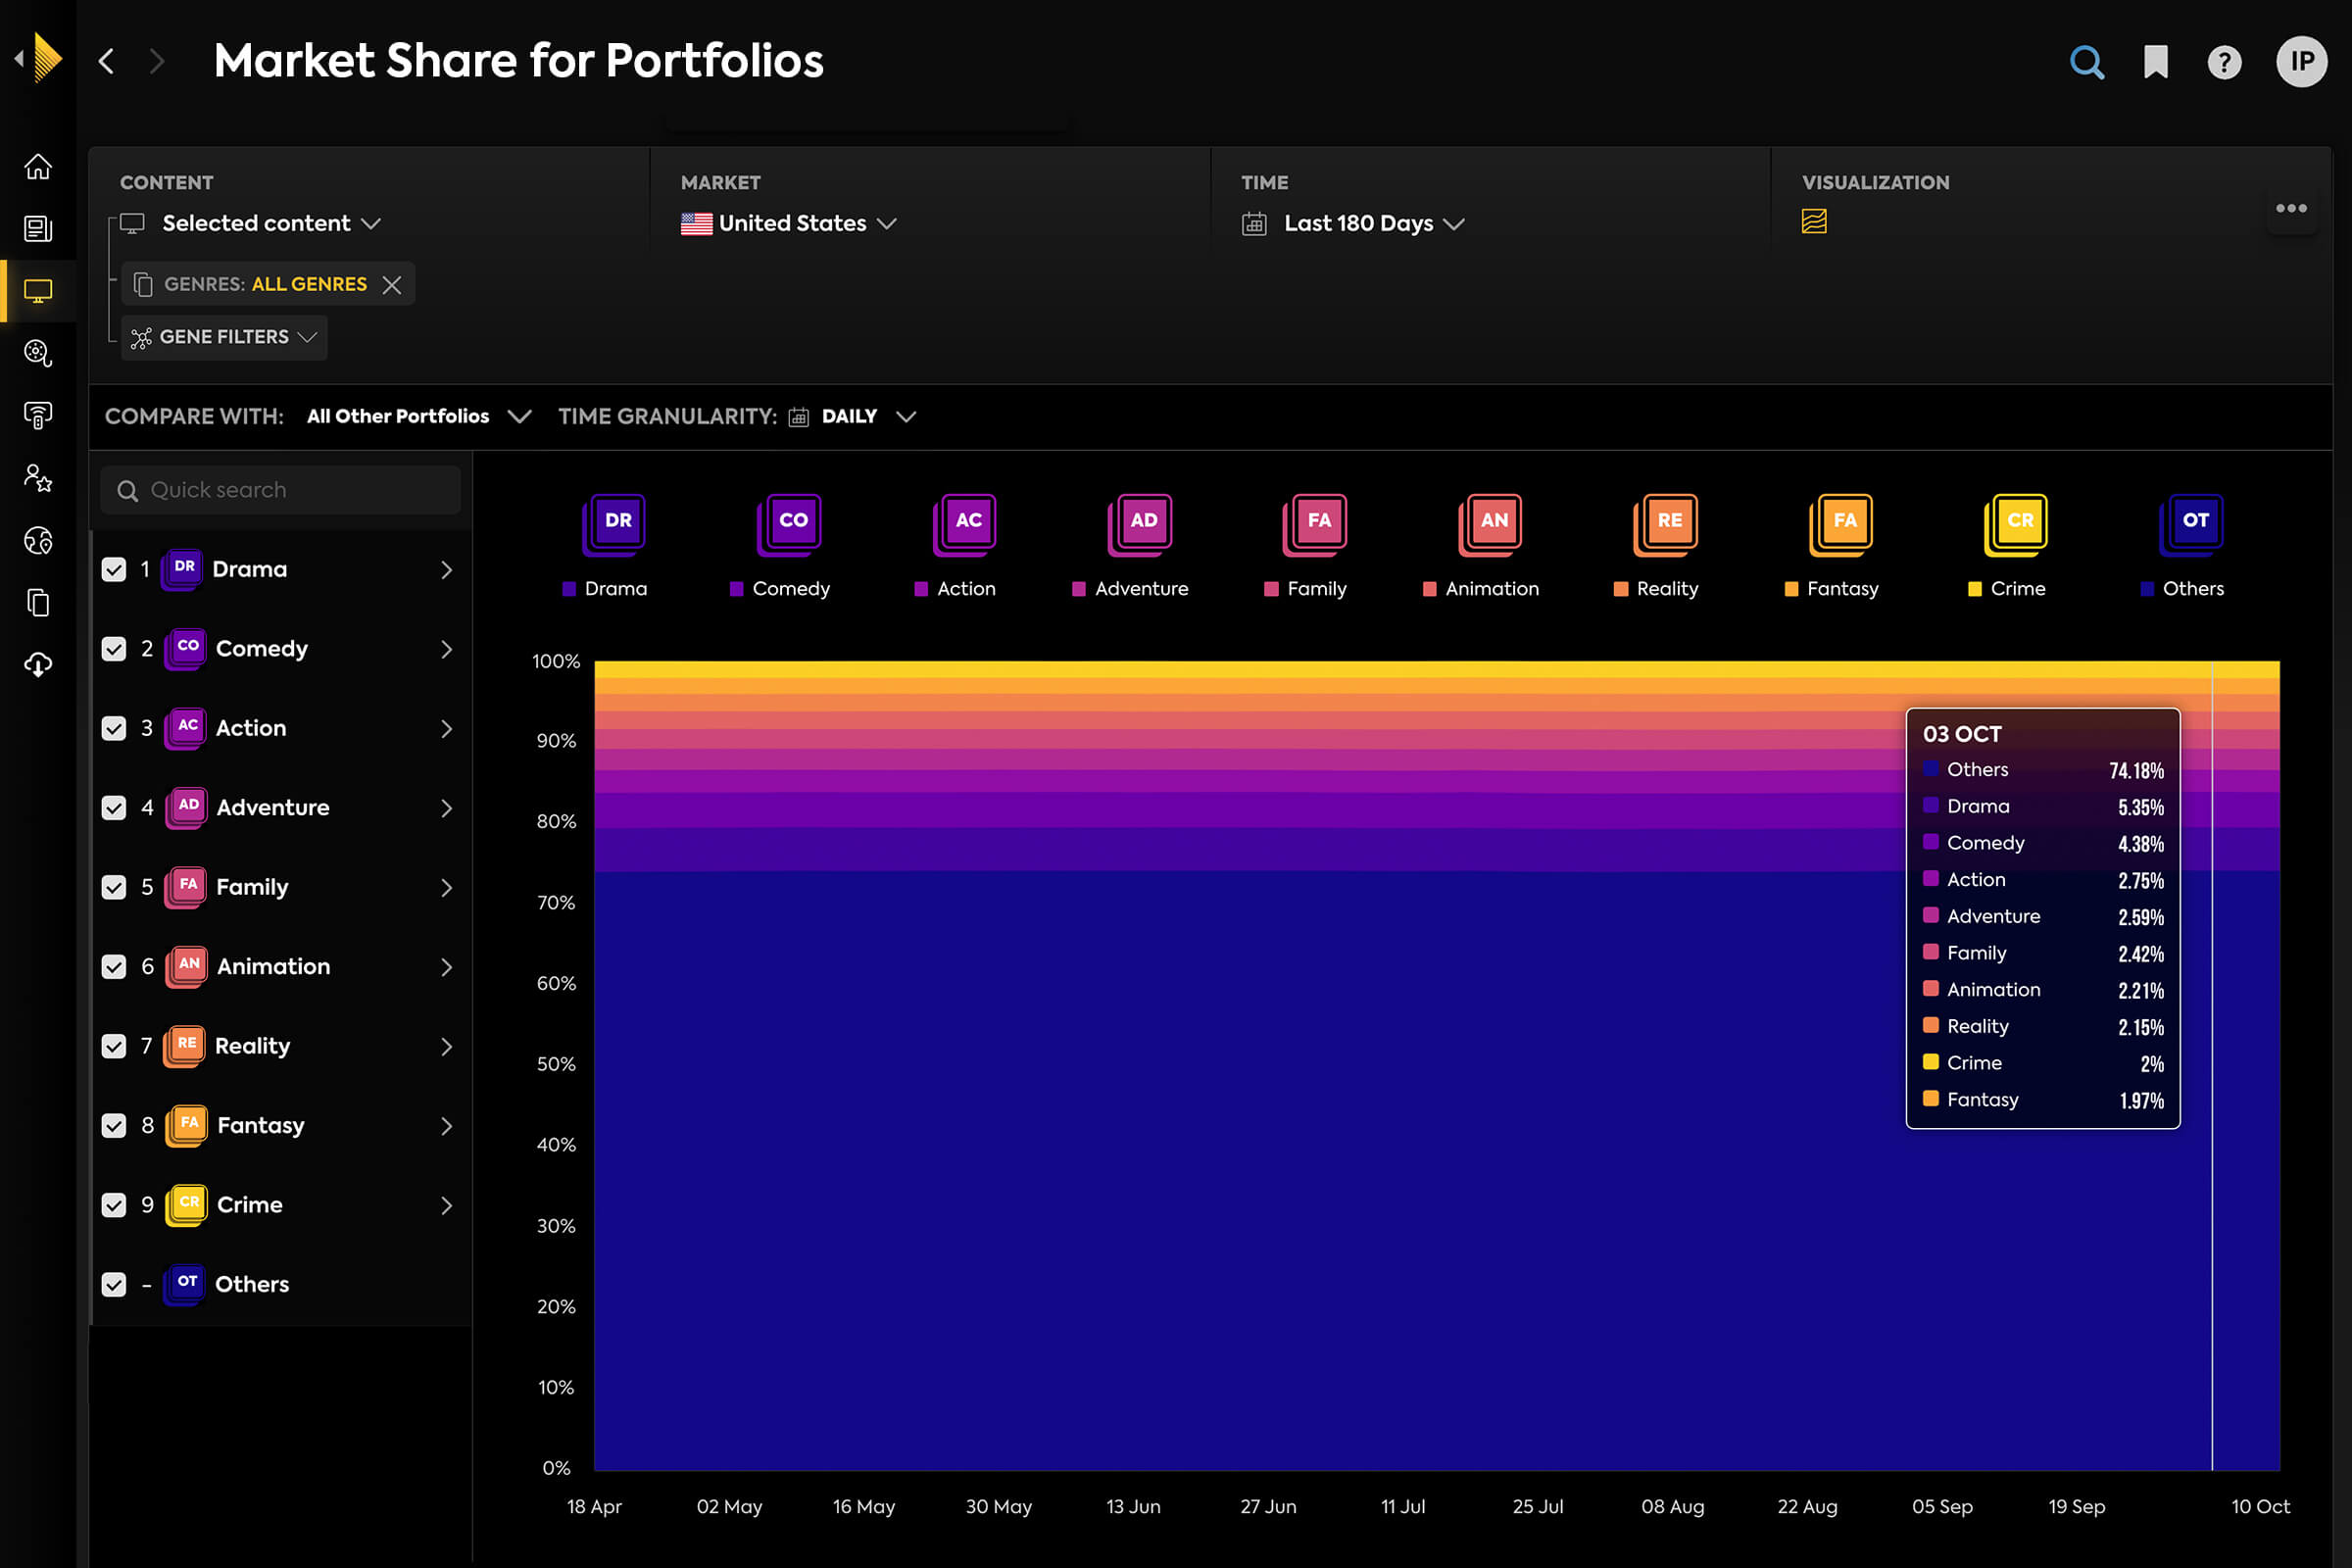Select Comedy row in portfolio list

(x=281, y=649)
